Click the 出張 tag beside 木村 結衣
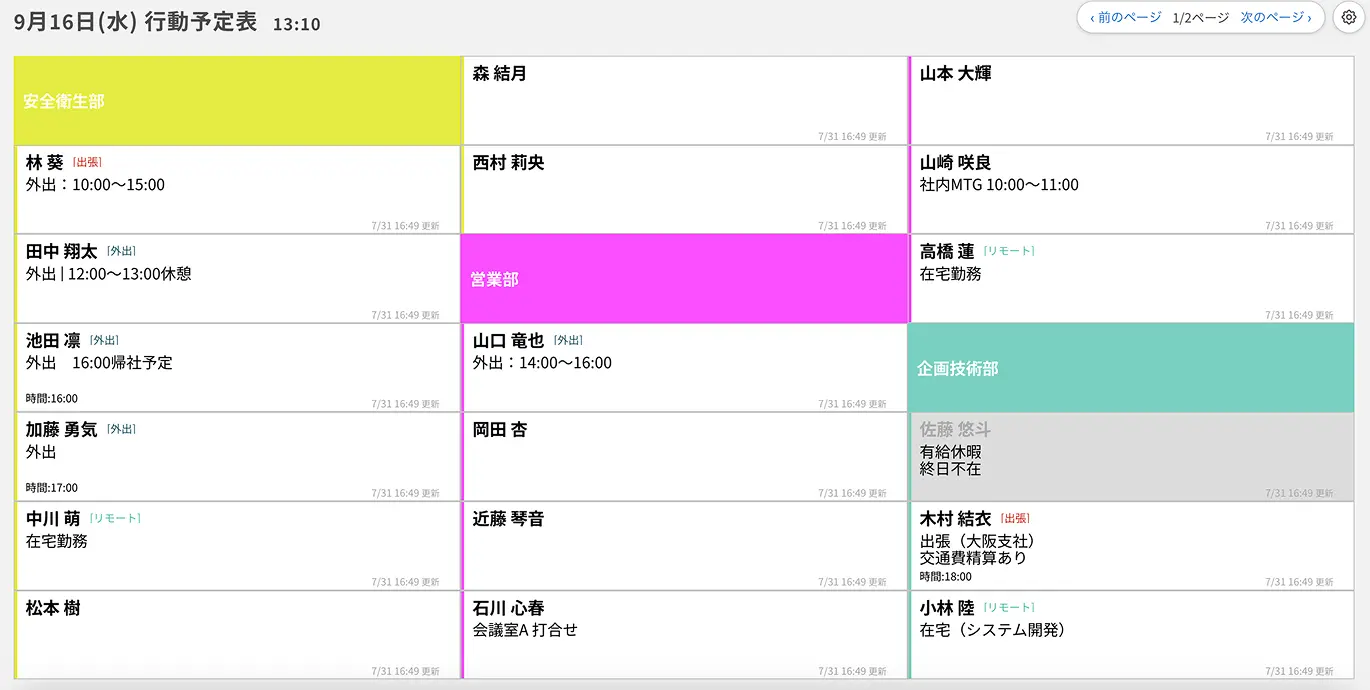Image resolution: width=1370 pixels, height=690 pixels. pyautogui.click(x=1015, y=518)
